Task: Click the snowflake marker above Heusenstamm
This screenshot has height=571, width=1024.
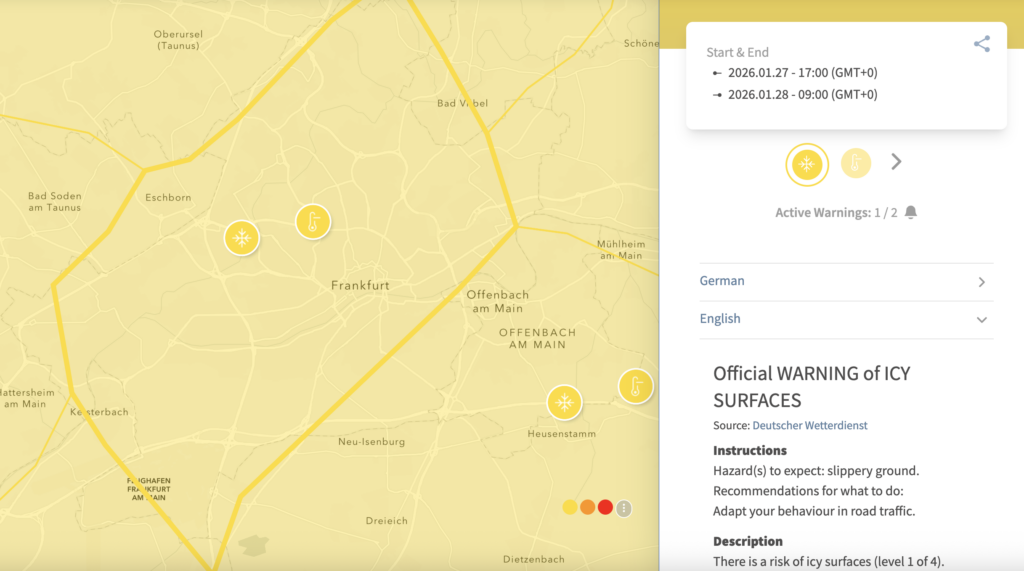Action: pos(564,403)
